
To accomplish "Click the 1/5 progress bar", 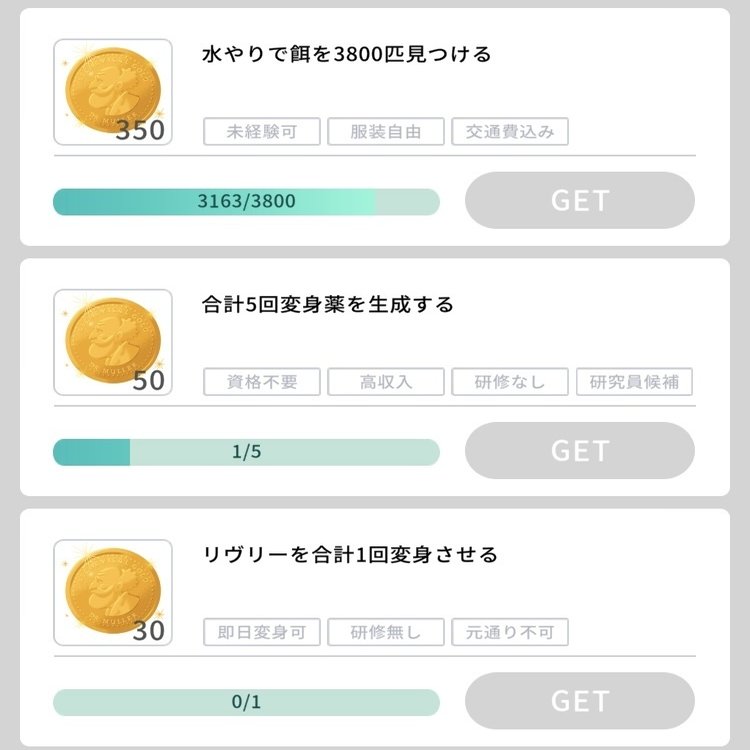I will (246, 452).
